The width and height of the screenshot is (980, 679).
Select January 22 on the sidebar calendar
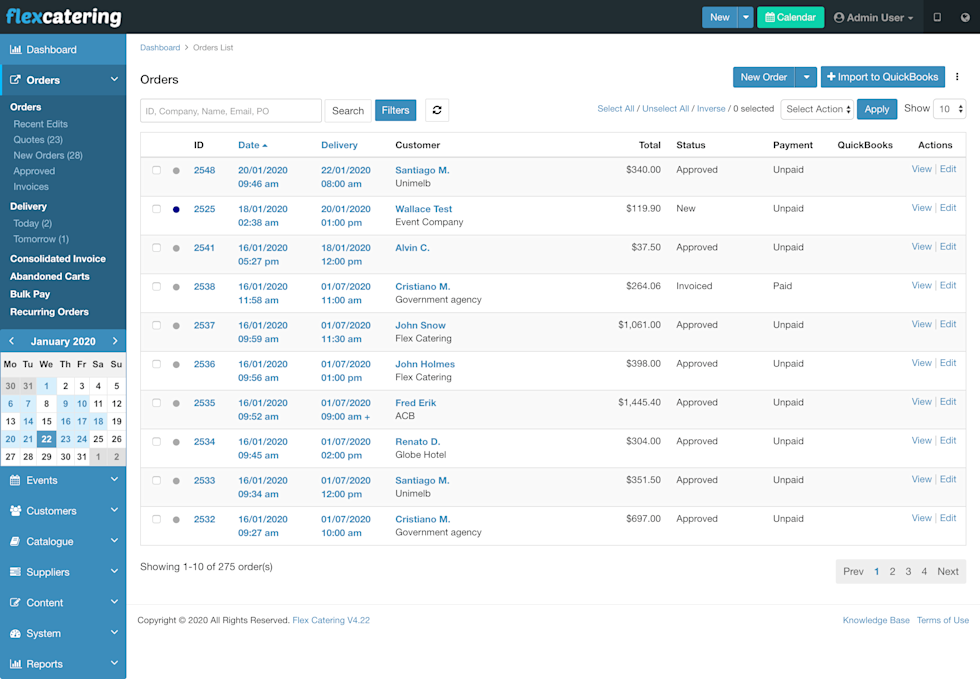(46, 438)
